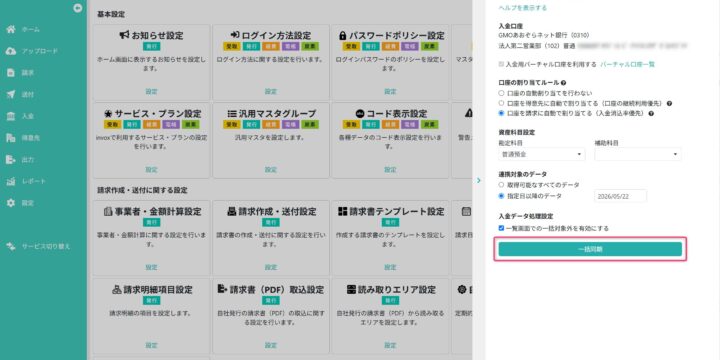Click help icon beside 口座の割り当てルール

[563, 83]
